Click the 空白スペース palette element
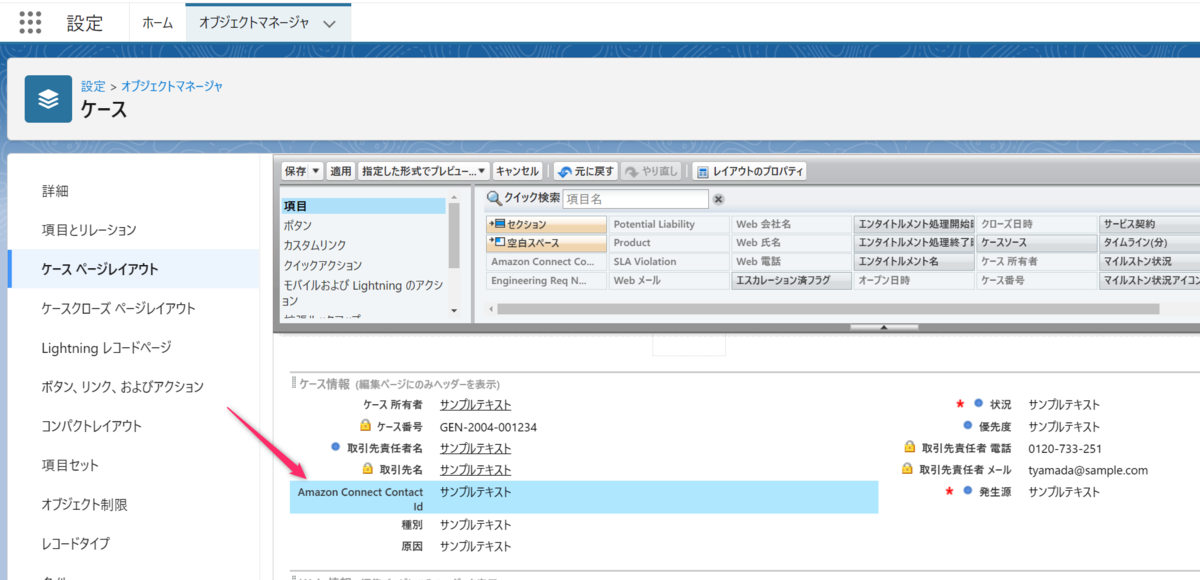Screen dimensions: 1200x580 click(x=546, y=243)
